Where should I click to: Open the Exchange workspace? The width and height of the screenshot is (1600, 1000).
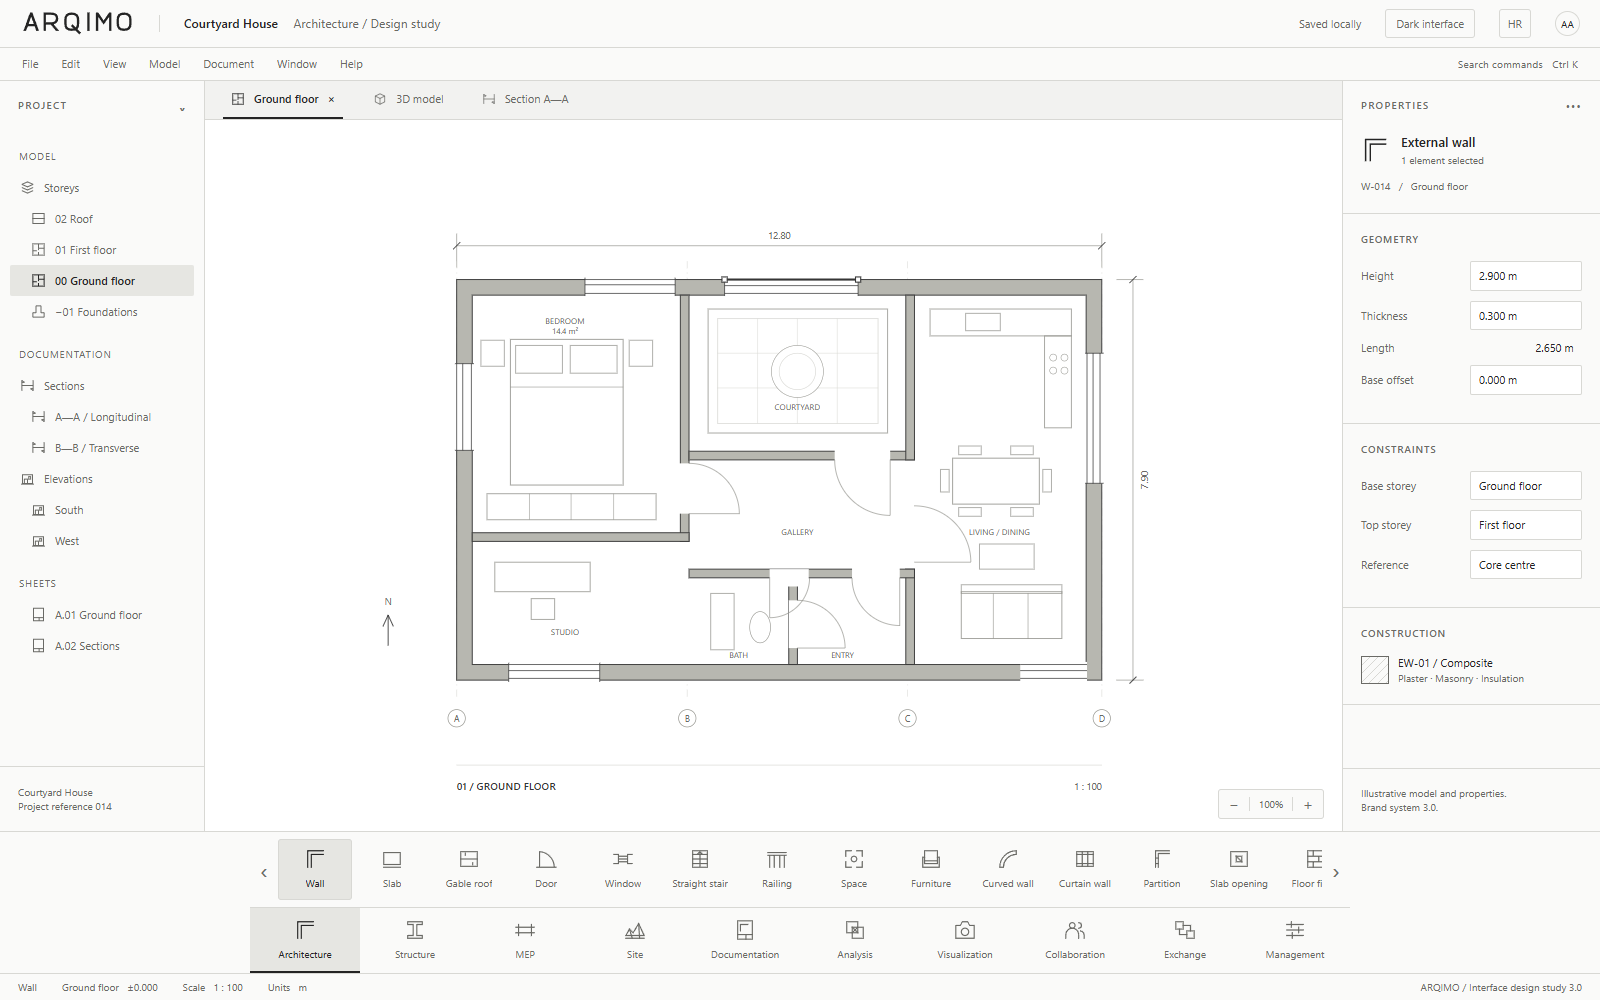(x=1185, y=940)
